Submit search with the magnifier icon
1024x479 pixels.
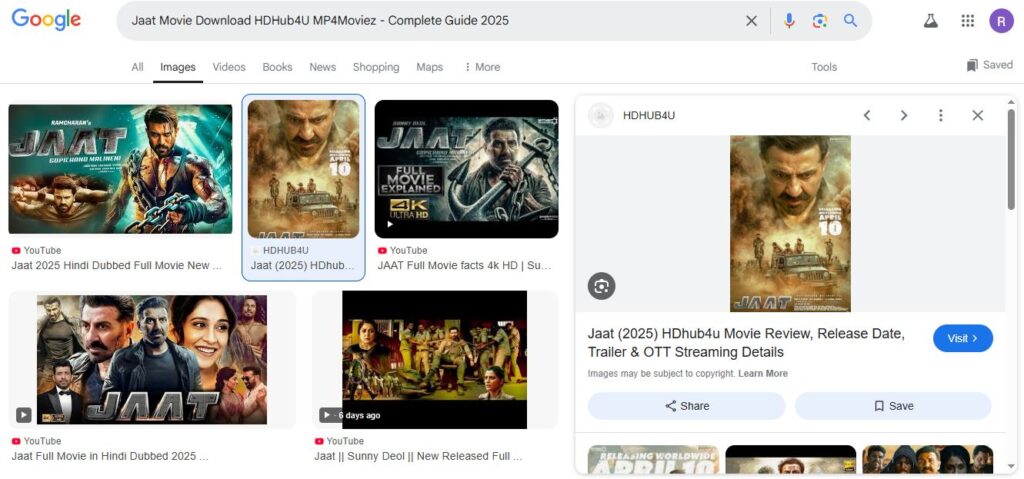click(850, 21)
